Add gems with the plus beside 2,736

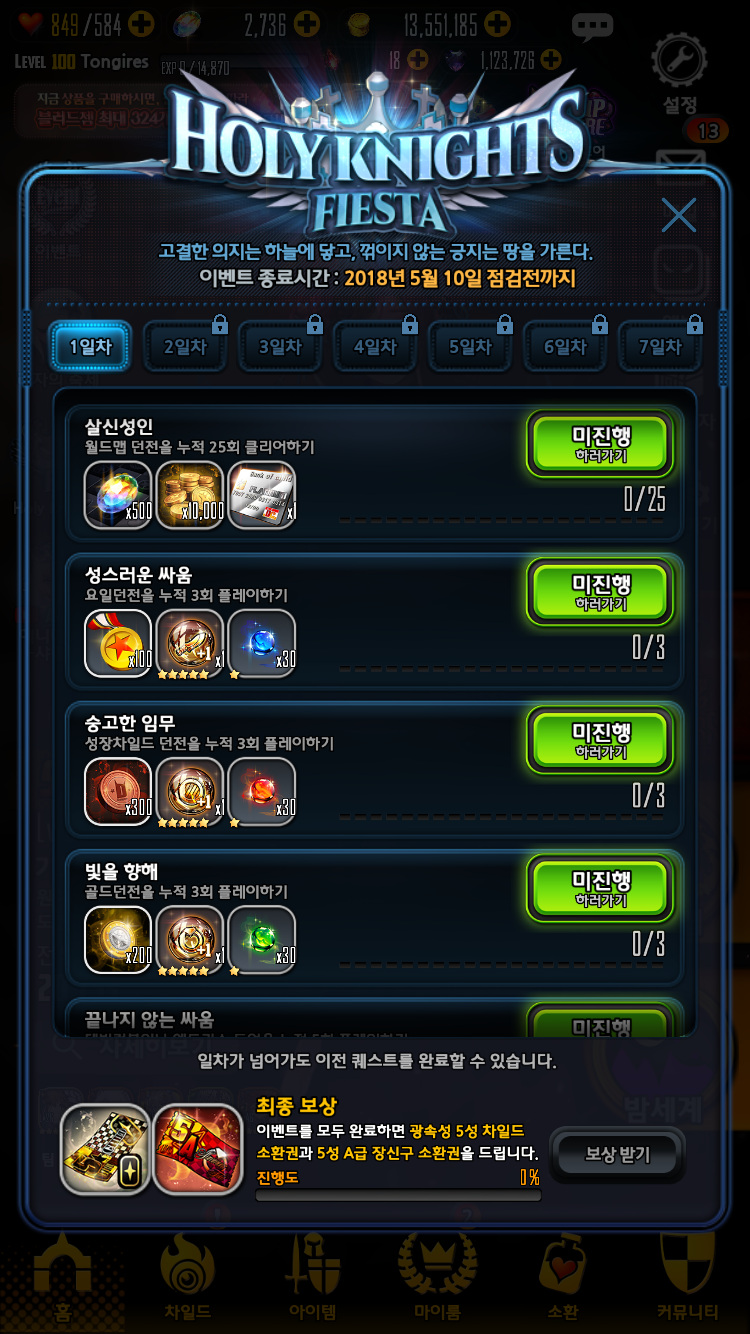tap(306, 24)
